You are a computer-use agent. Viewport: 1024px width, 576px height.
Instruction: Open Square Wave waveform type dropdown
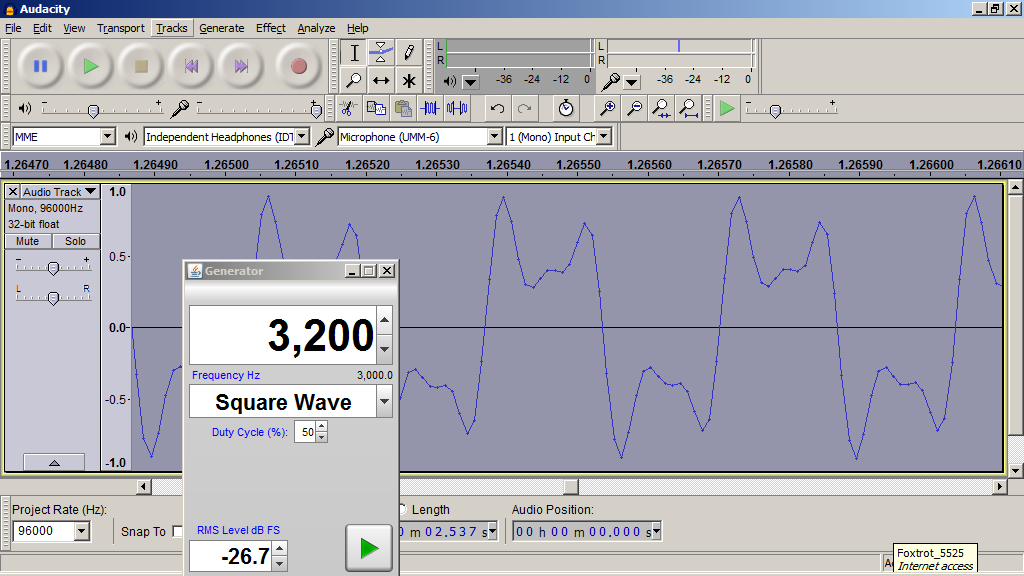[384, 402]
